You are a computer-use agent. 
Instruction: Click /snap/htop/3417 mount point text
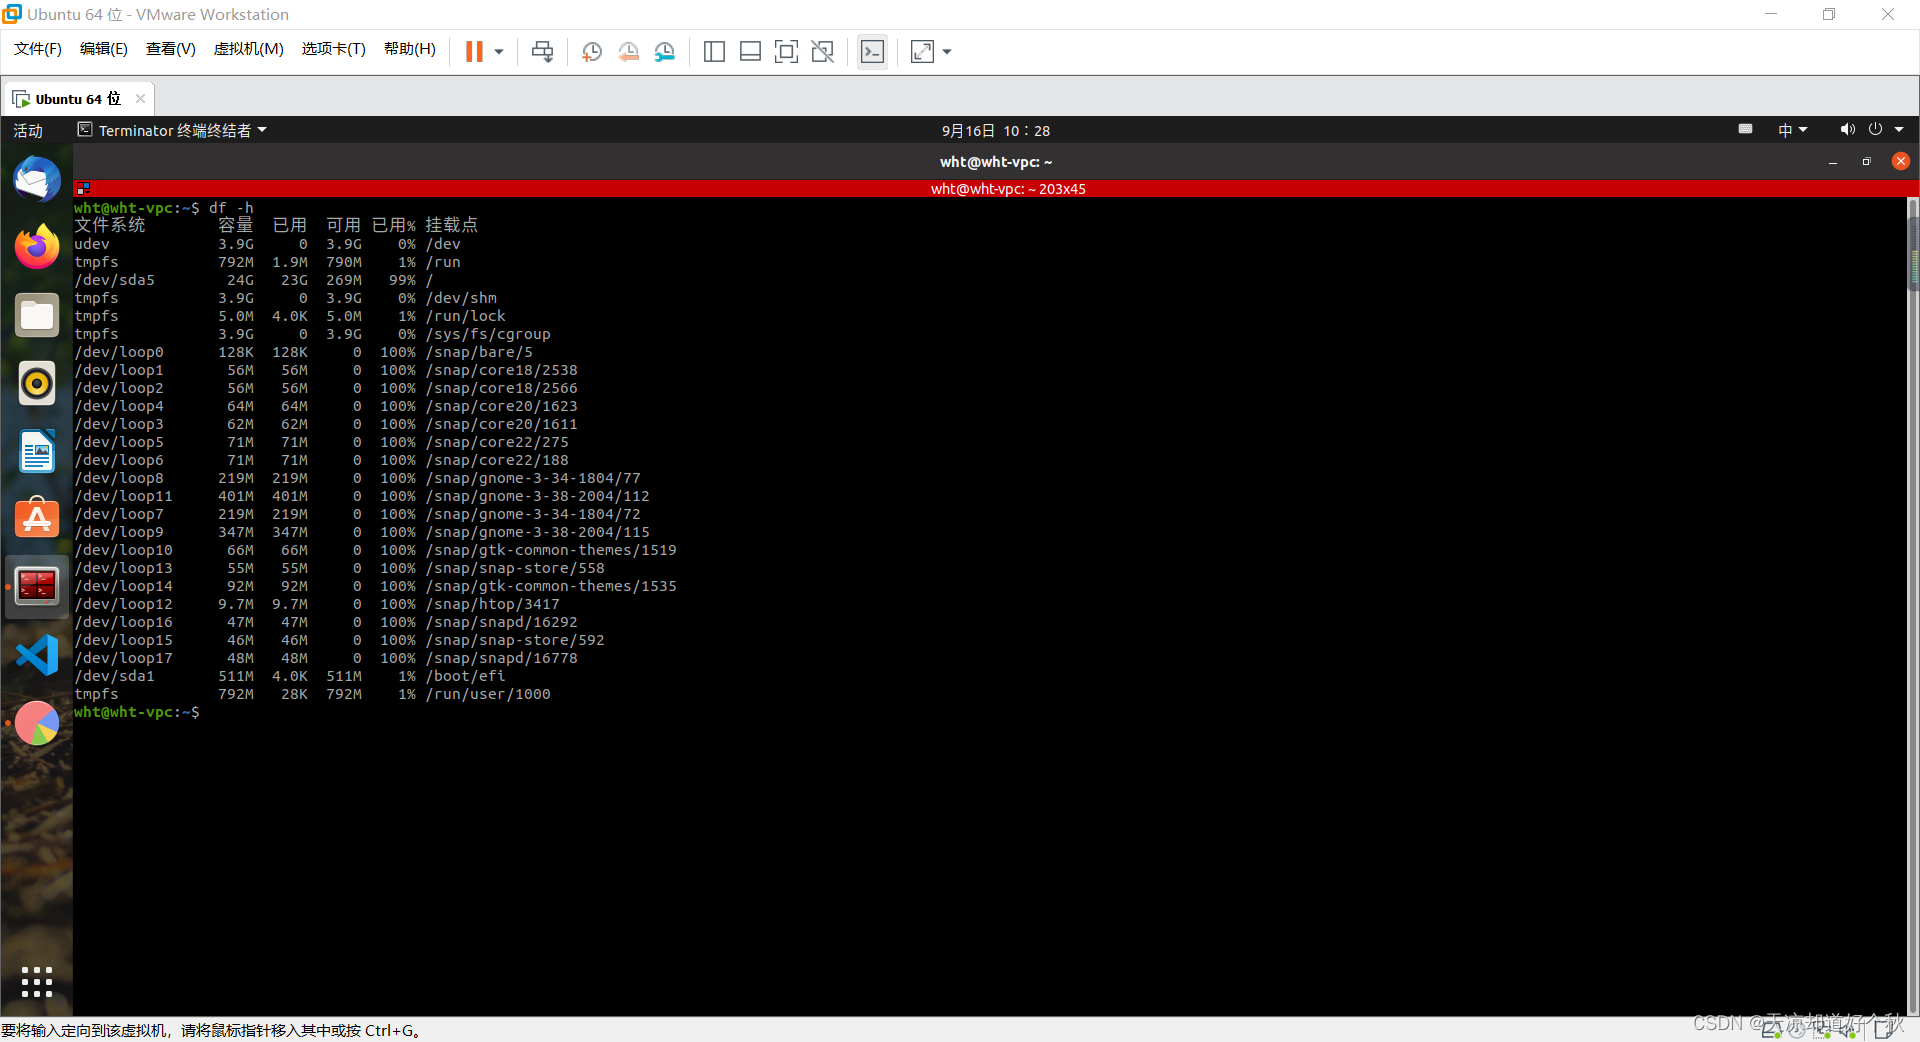[x=492, y=604]
